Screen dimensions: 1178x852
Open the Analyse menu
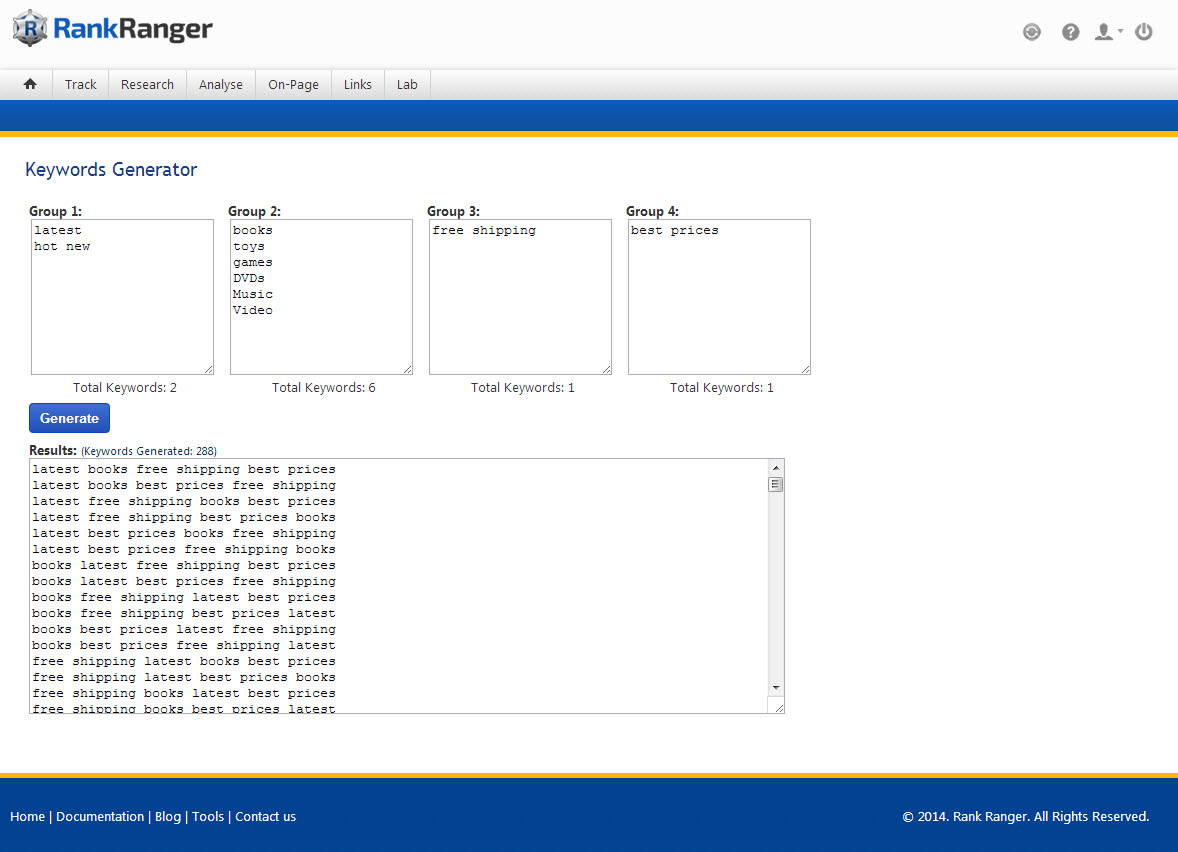[x=221, y=84]
